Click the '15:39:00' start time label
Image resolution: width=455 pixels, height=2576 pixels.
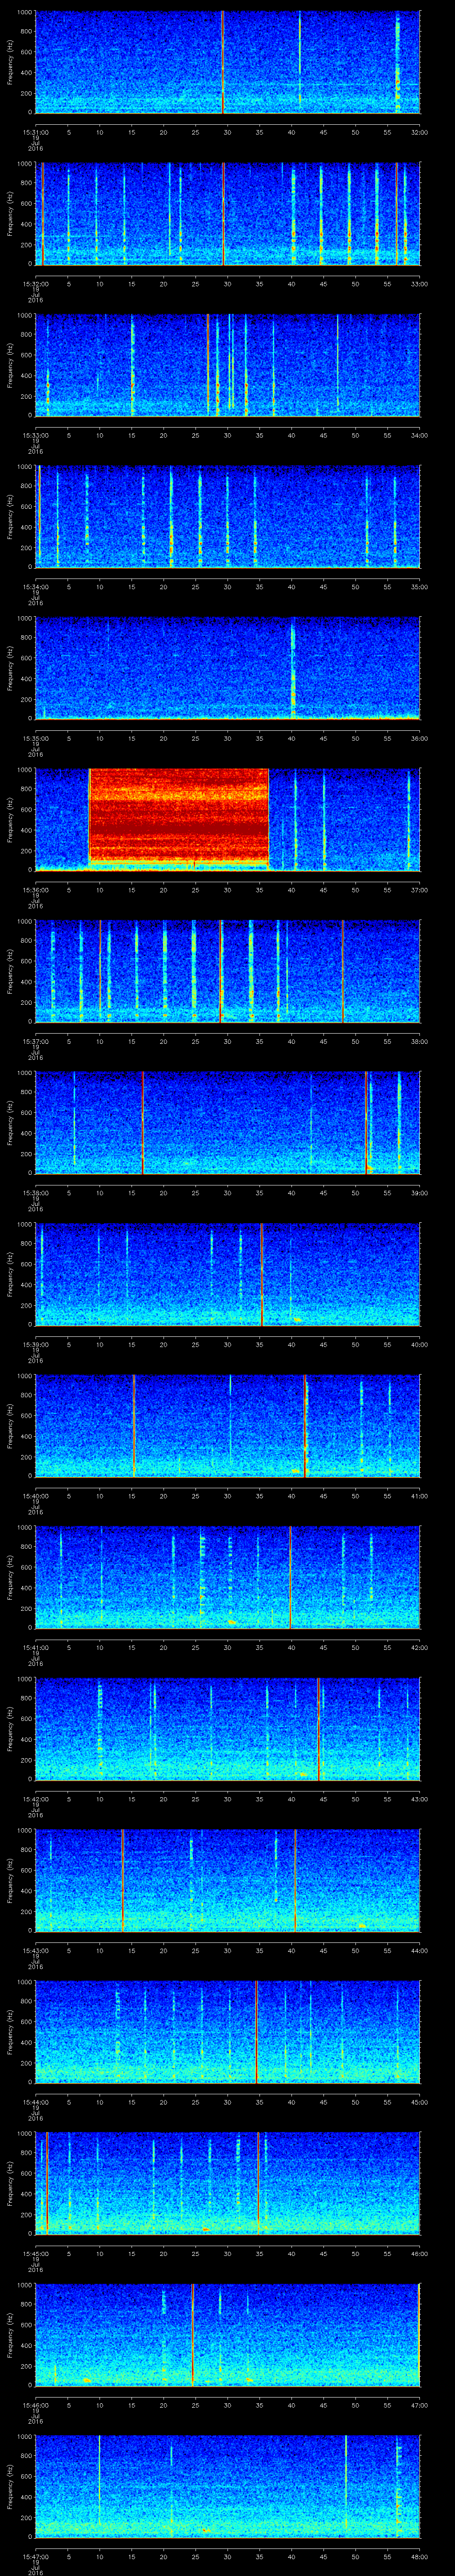pyautogui.click(x=36, y=1344)
